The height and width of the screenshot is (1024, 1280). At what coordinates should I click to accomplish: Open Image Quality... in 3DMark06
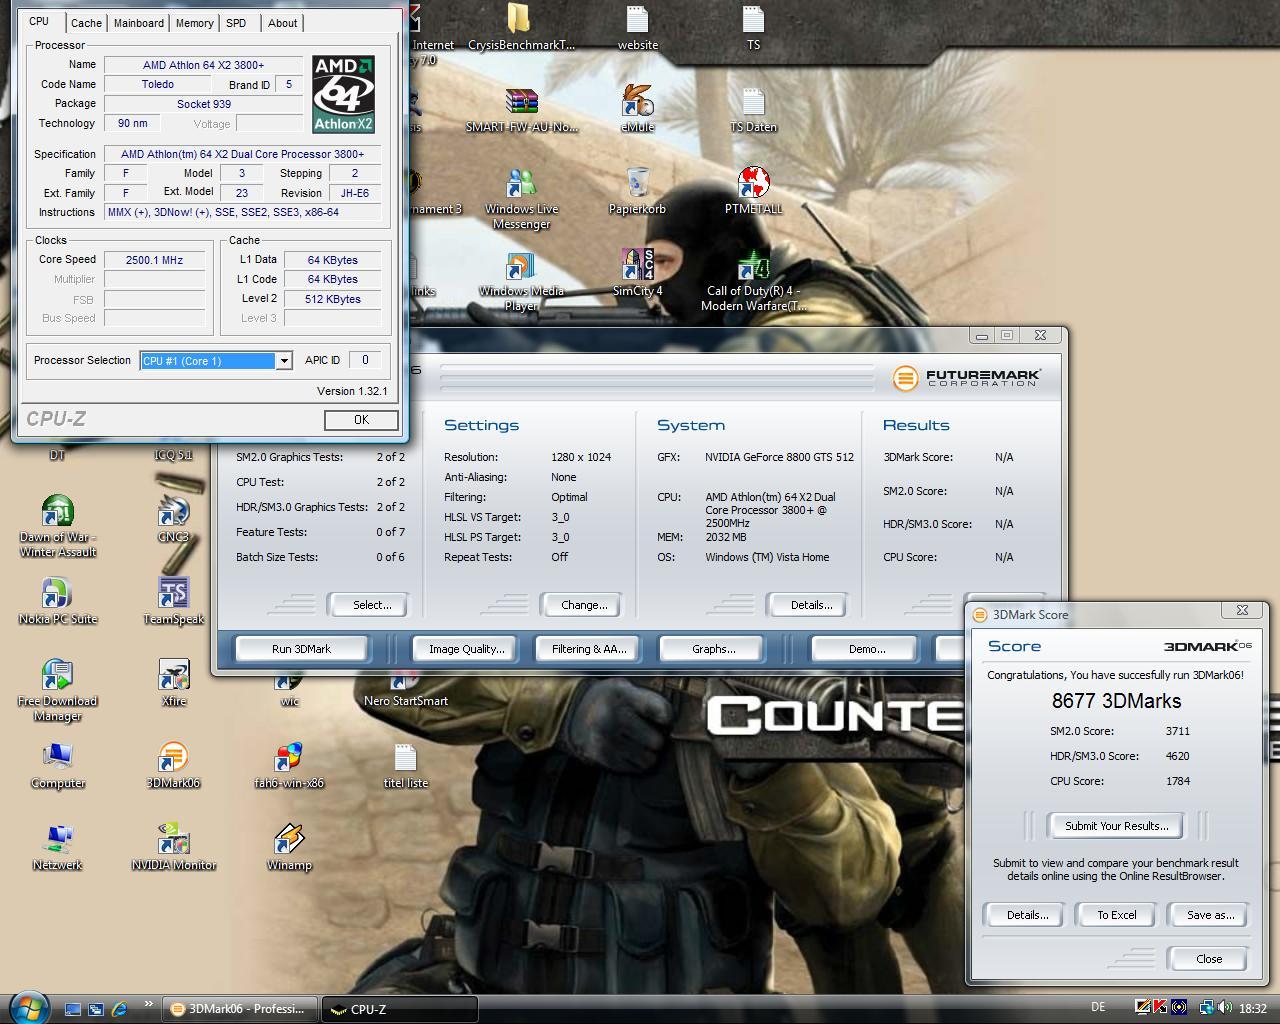point(466,649)
